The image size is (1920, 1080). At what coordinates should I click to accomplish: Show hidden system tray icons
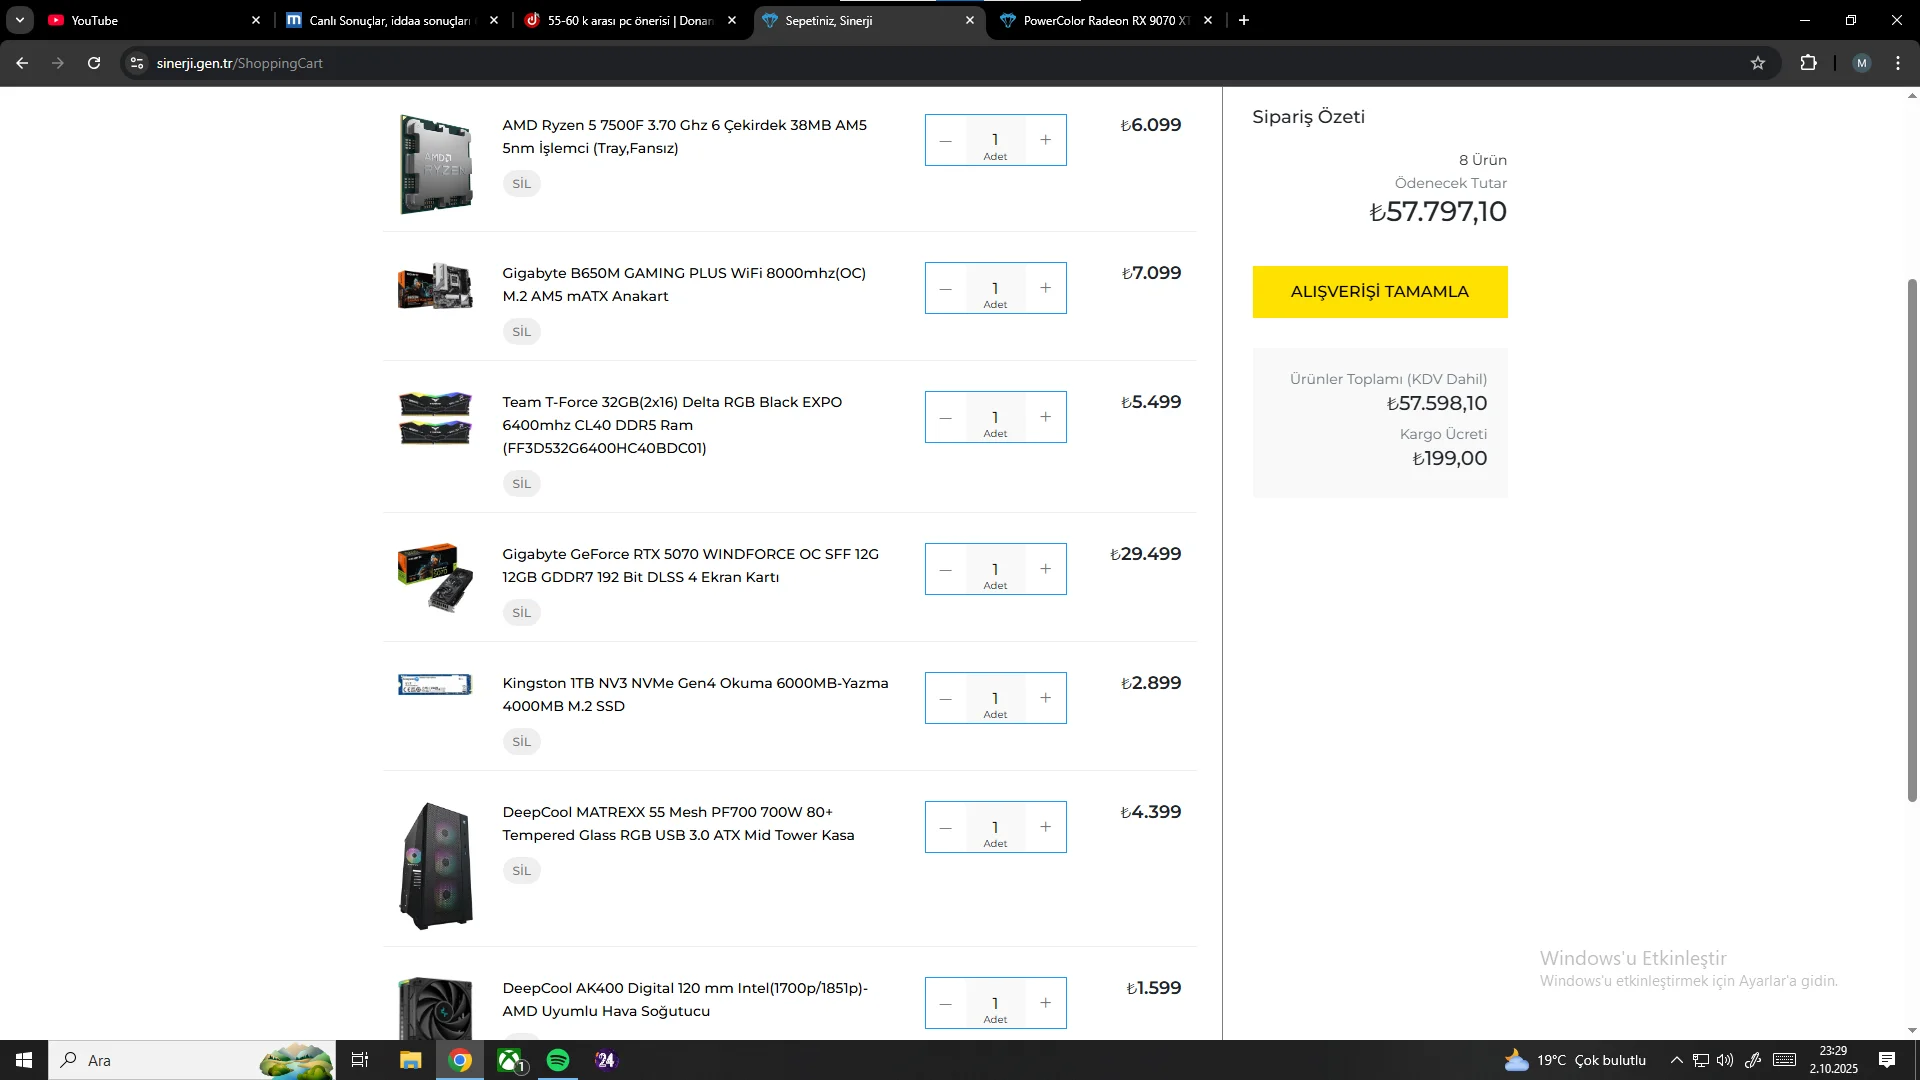tap(1676, 1060)
